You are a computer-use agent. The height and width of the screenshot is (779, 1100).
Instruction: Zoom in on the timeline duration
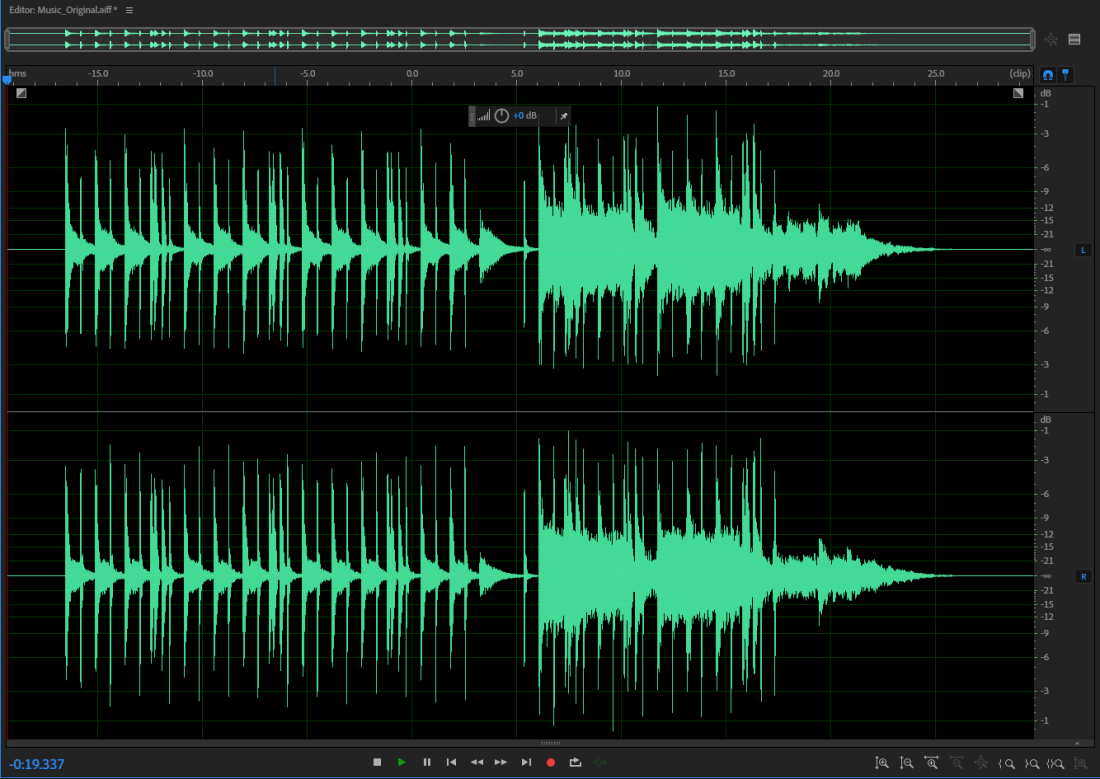click(x=933, y=762)
